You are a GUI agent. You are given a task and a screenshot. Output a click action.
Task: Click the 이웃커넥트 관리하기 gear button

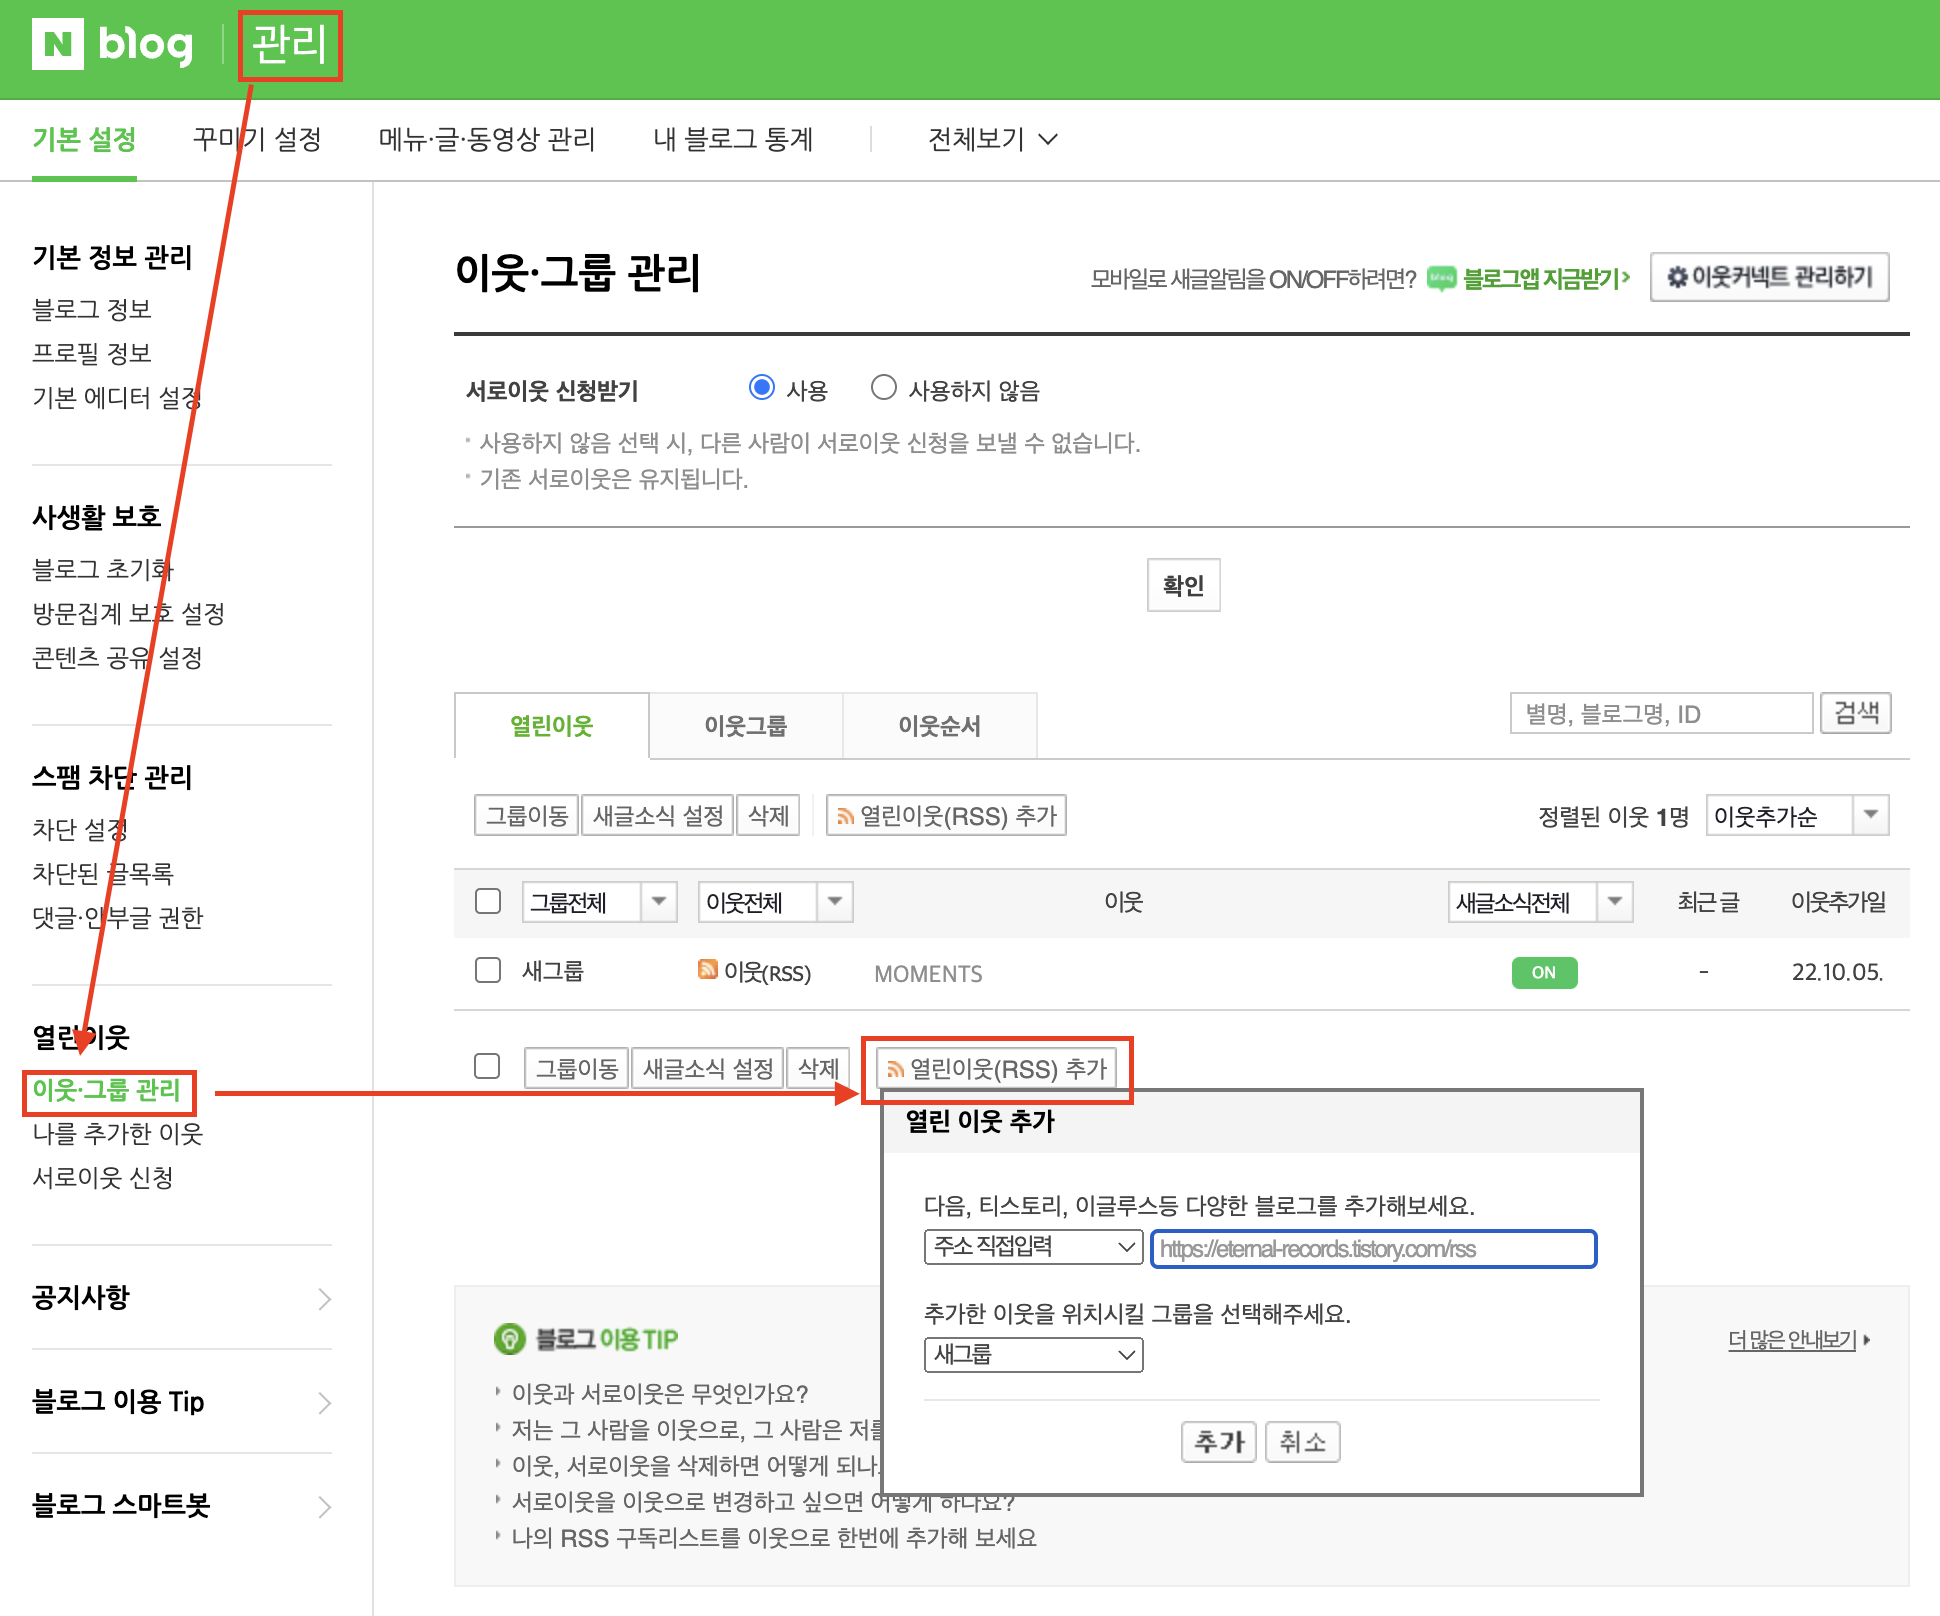[1769, 277]
